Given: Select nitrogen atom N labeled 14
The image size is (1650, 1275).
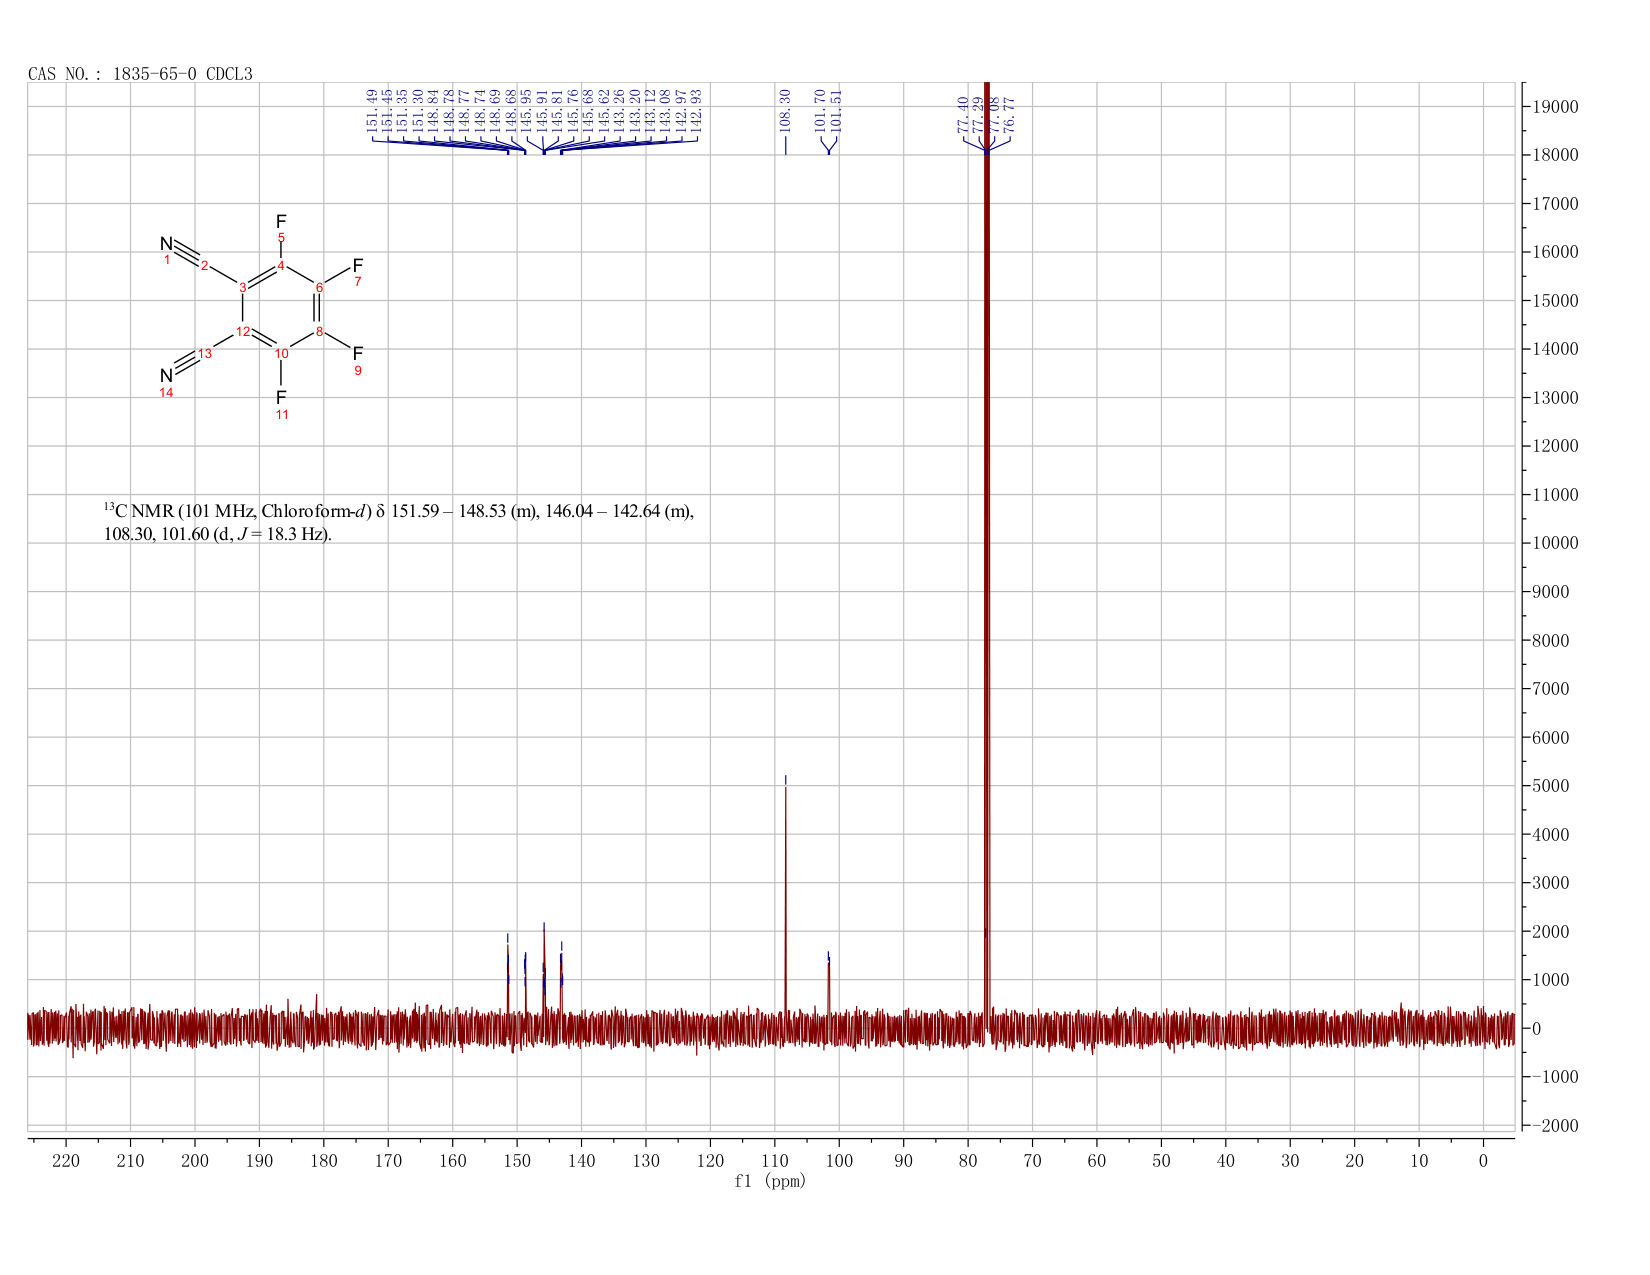Looking at the screenshot, I should 166,376.
